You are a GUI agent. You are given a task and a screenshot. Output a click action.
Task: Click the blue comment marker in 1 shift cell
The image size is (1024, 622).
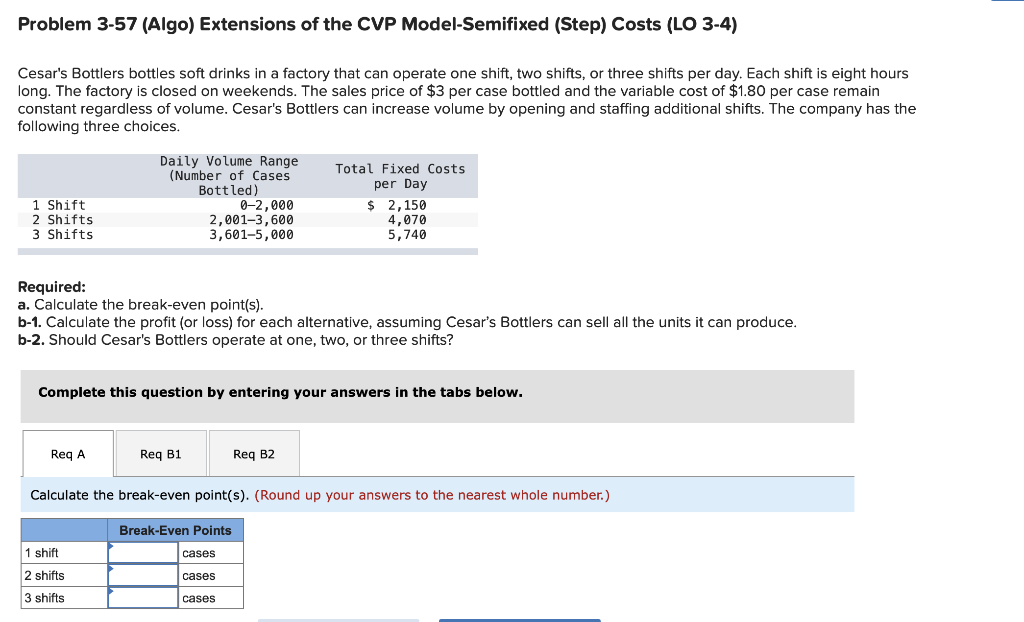[x=112, y=547]
